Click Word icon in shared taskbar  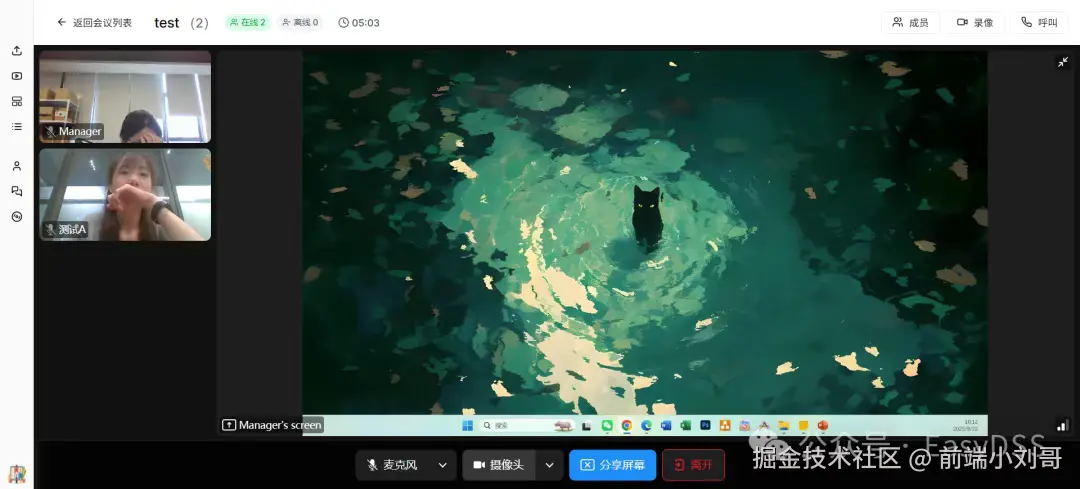[666, 426]
